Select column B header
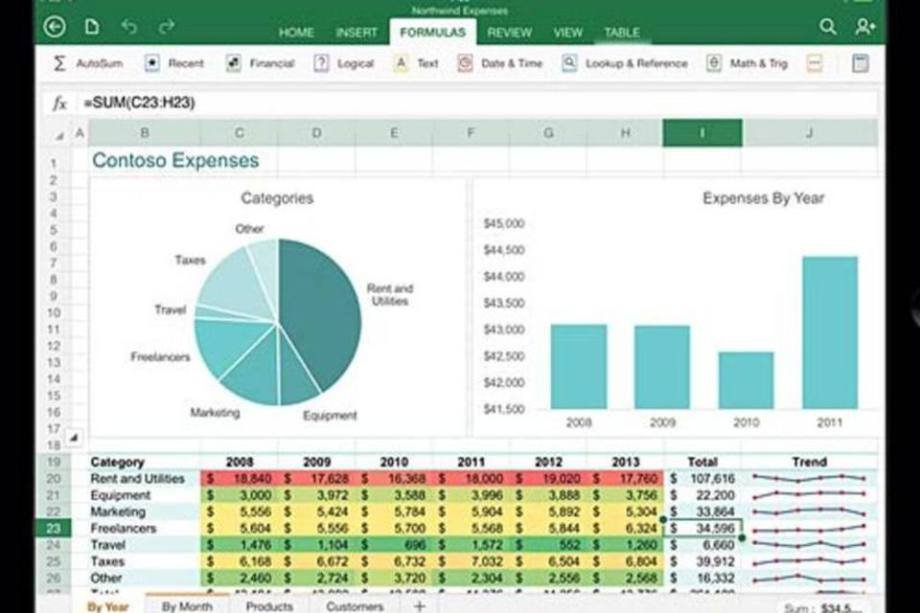Viewport: 920px width, 613px height. tap(144, 133)
